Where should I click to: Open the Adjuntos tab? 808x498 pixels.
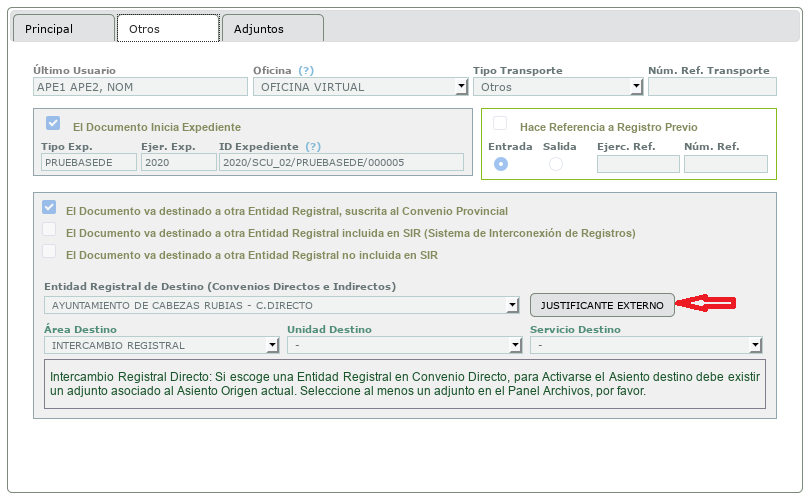(273, 28)
